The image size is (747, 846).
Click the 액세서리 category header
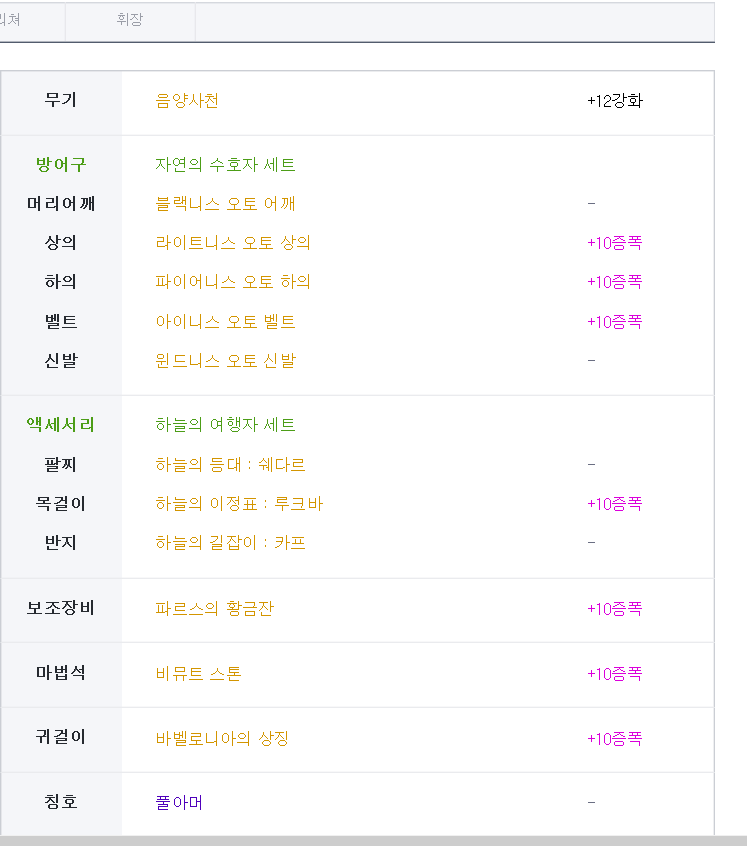(61, 425)
